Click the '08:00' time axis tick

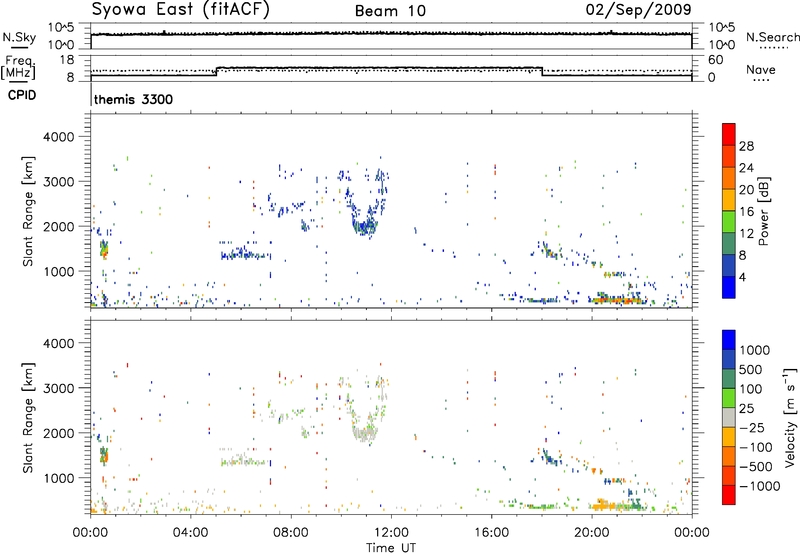[291, 533]
